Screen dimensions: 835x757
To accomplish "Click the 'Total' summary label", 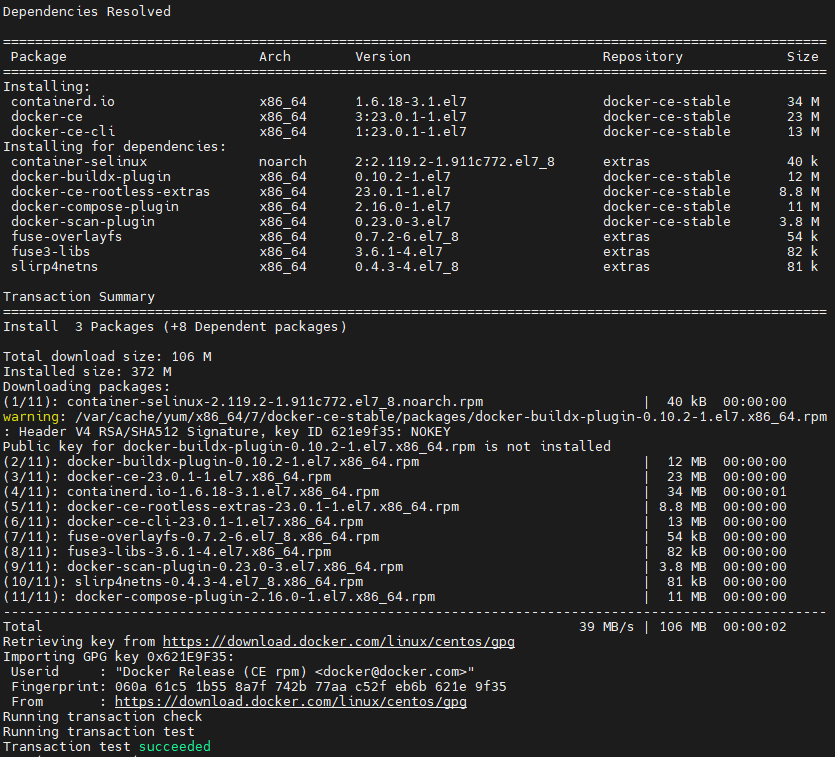I will point(22,627).
